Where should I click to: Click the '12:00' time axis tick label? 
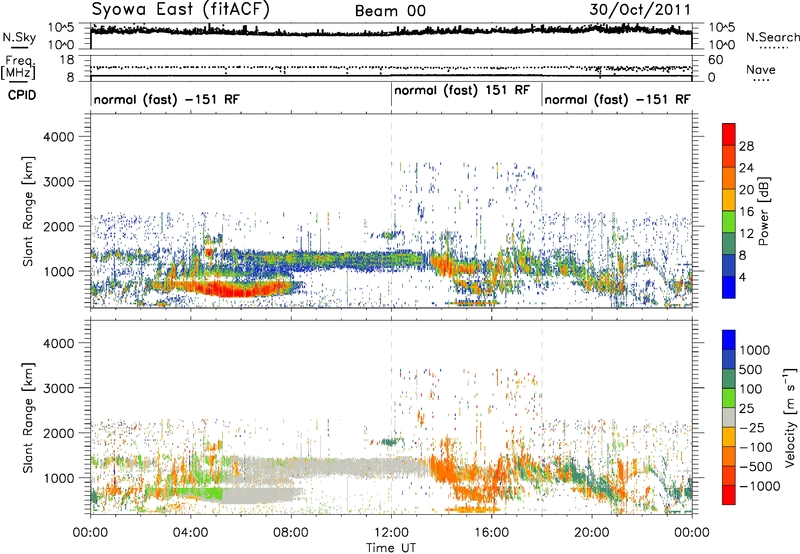point(391,533)
